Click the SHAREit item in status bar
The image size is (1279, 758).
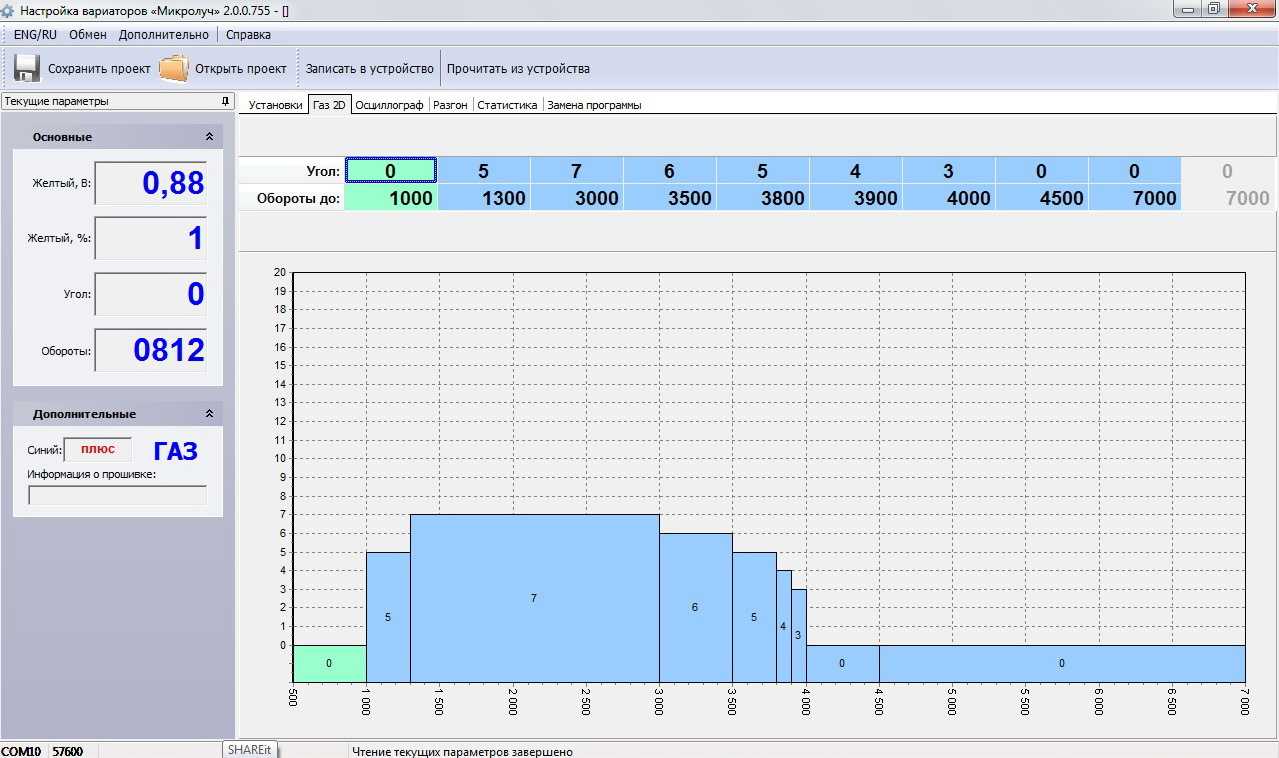250,749
